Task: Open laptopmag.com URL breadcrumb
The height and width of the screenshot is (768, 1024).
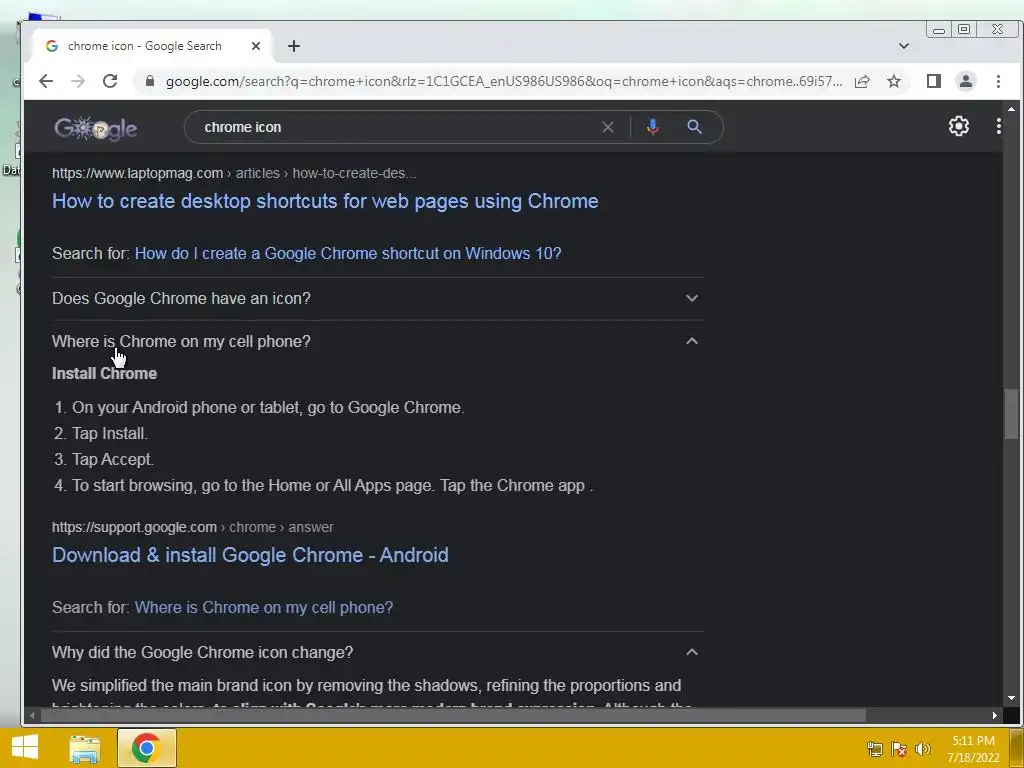Action: click(x=234, y=173)
